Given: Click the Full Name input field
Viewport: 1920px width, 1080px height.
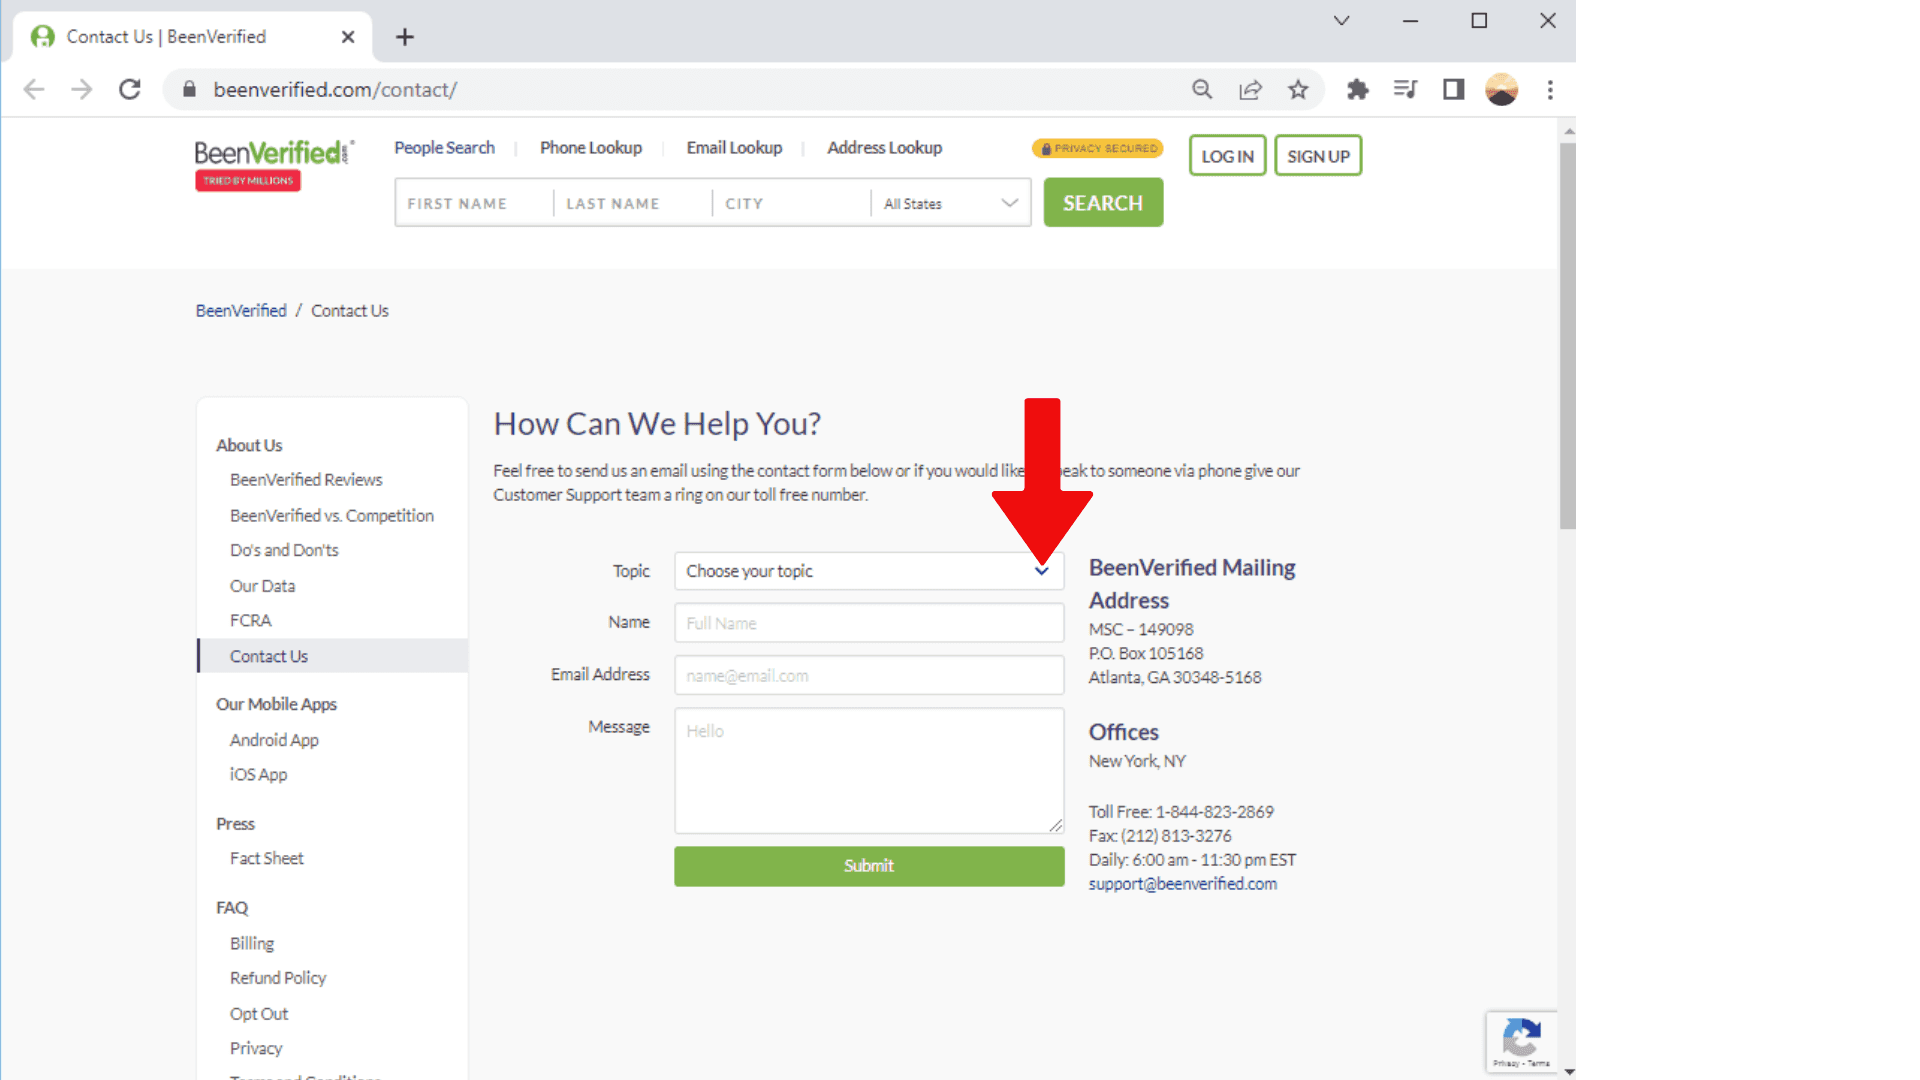Looking at the screenshot, I should point(868,622).
